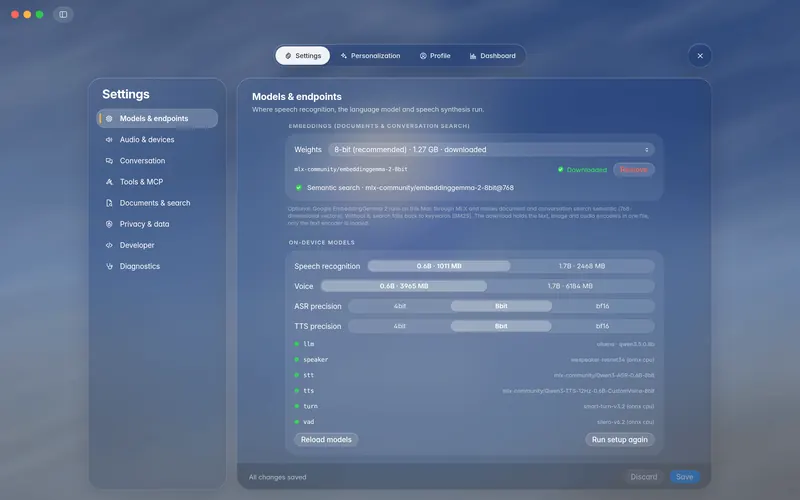Select Voice 0.6B · 3965 MB
The height and width of the screenshot is (500, 800).
tap(404, 286)
